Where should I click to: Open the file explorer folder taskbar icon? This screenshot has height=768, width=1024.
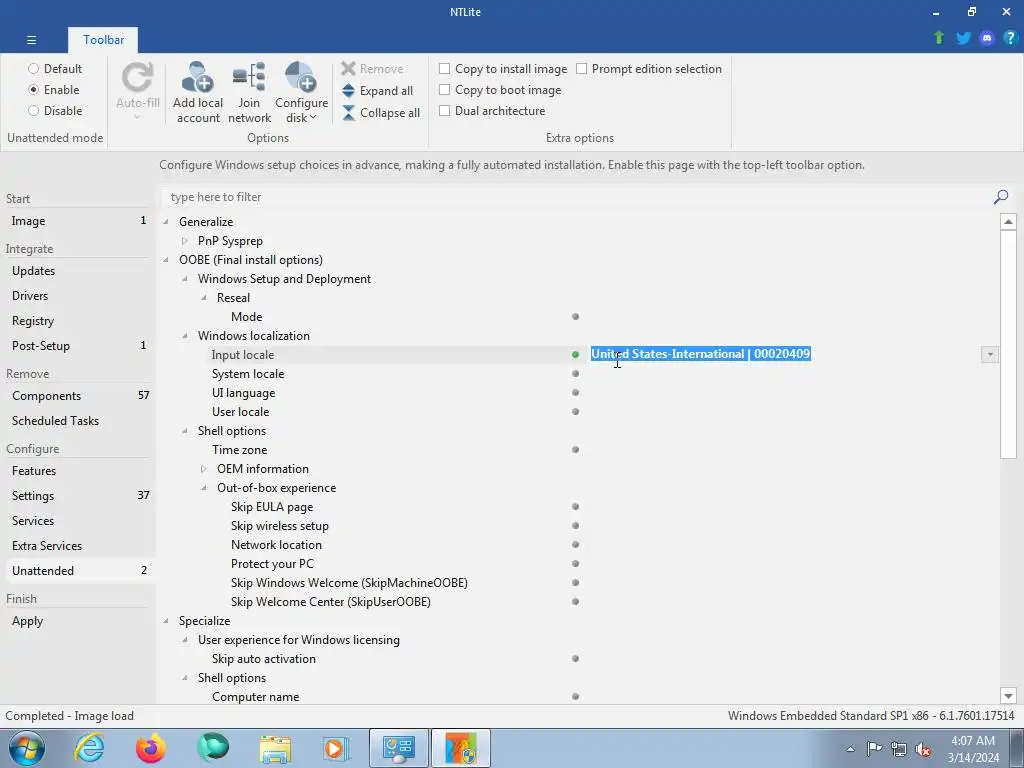click(x=275, y=748)
